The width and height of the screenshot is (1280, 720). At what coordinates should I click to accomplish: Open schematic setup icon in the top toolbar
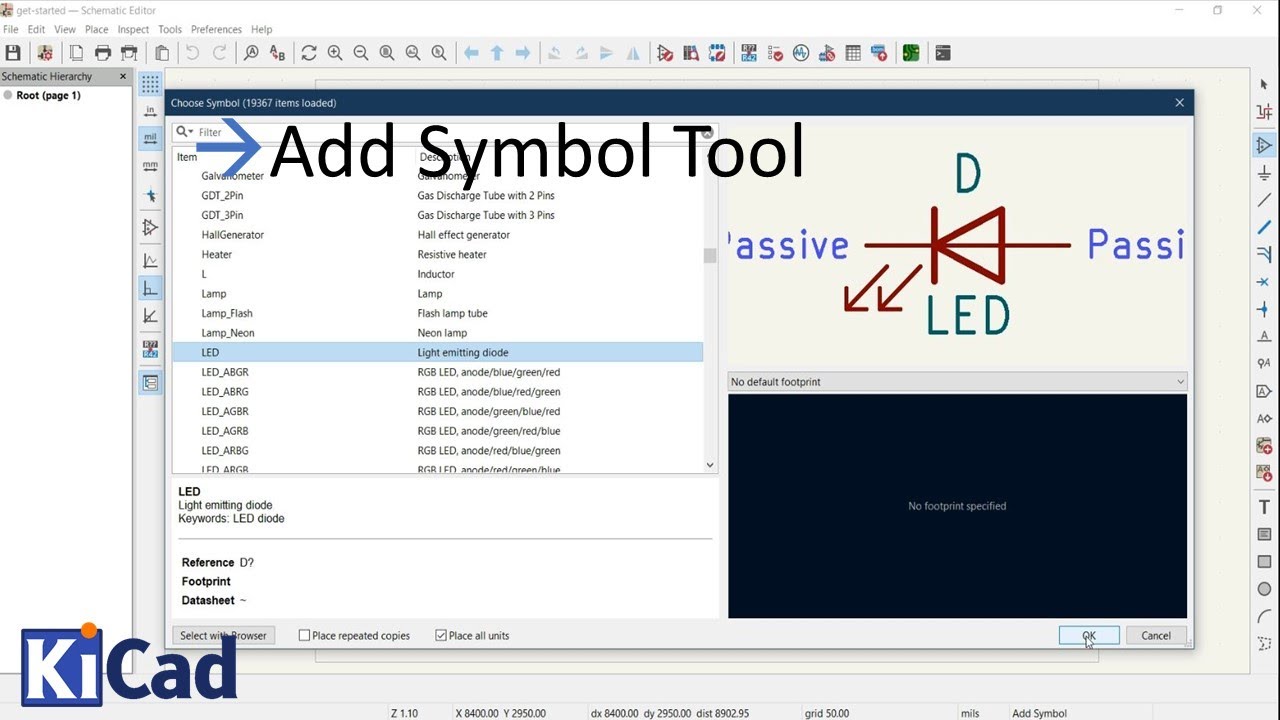44,53
